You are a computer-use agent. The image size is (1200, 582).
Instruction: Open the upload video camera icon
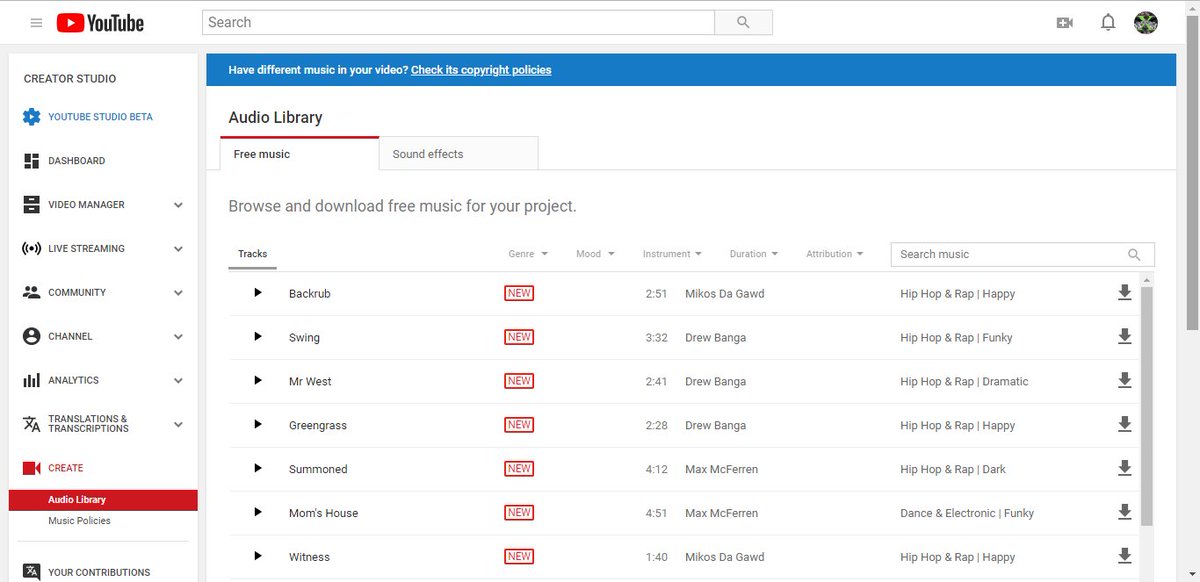tap(1064, 23)
